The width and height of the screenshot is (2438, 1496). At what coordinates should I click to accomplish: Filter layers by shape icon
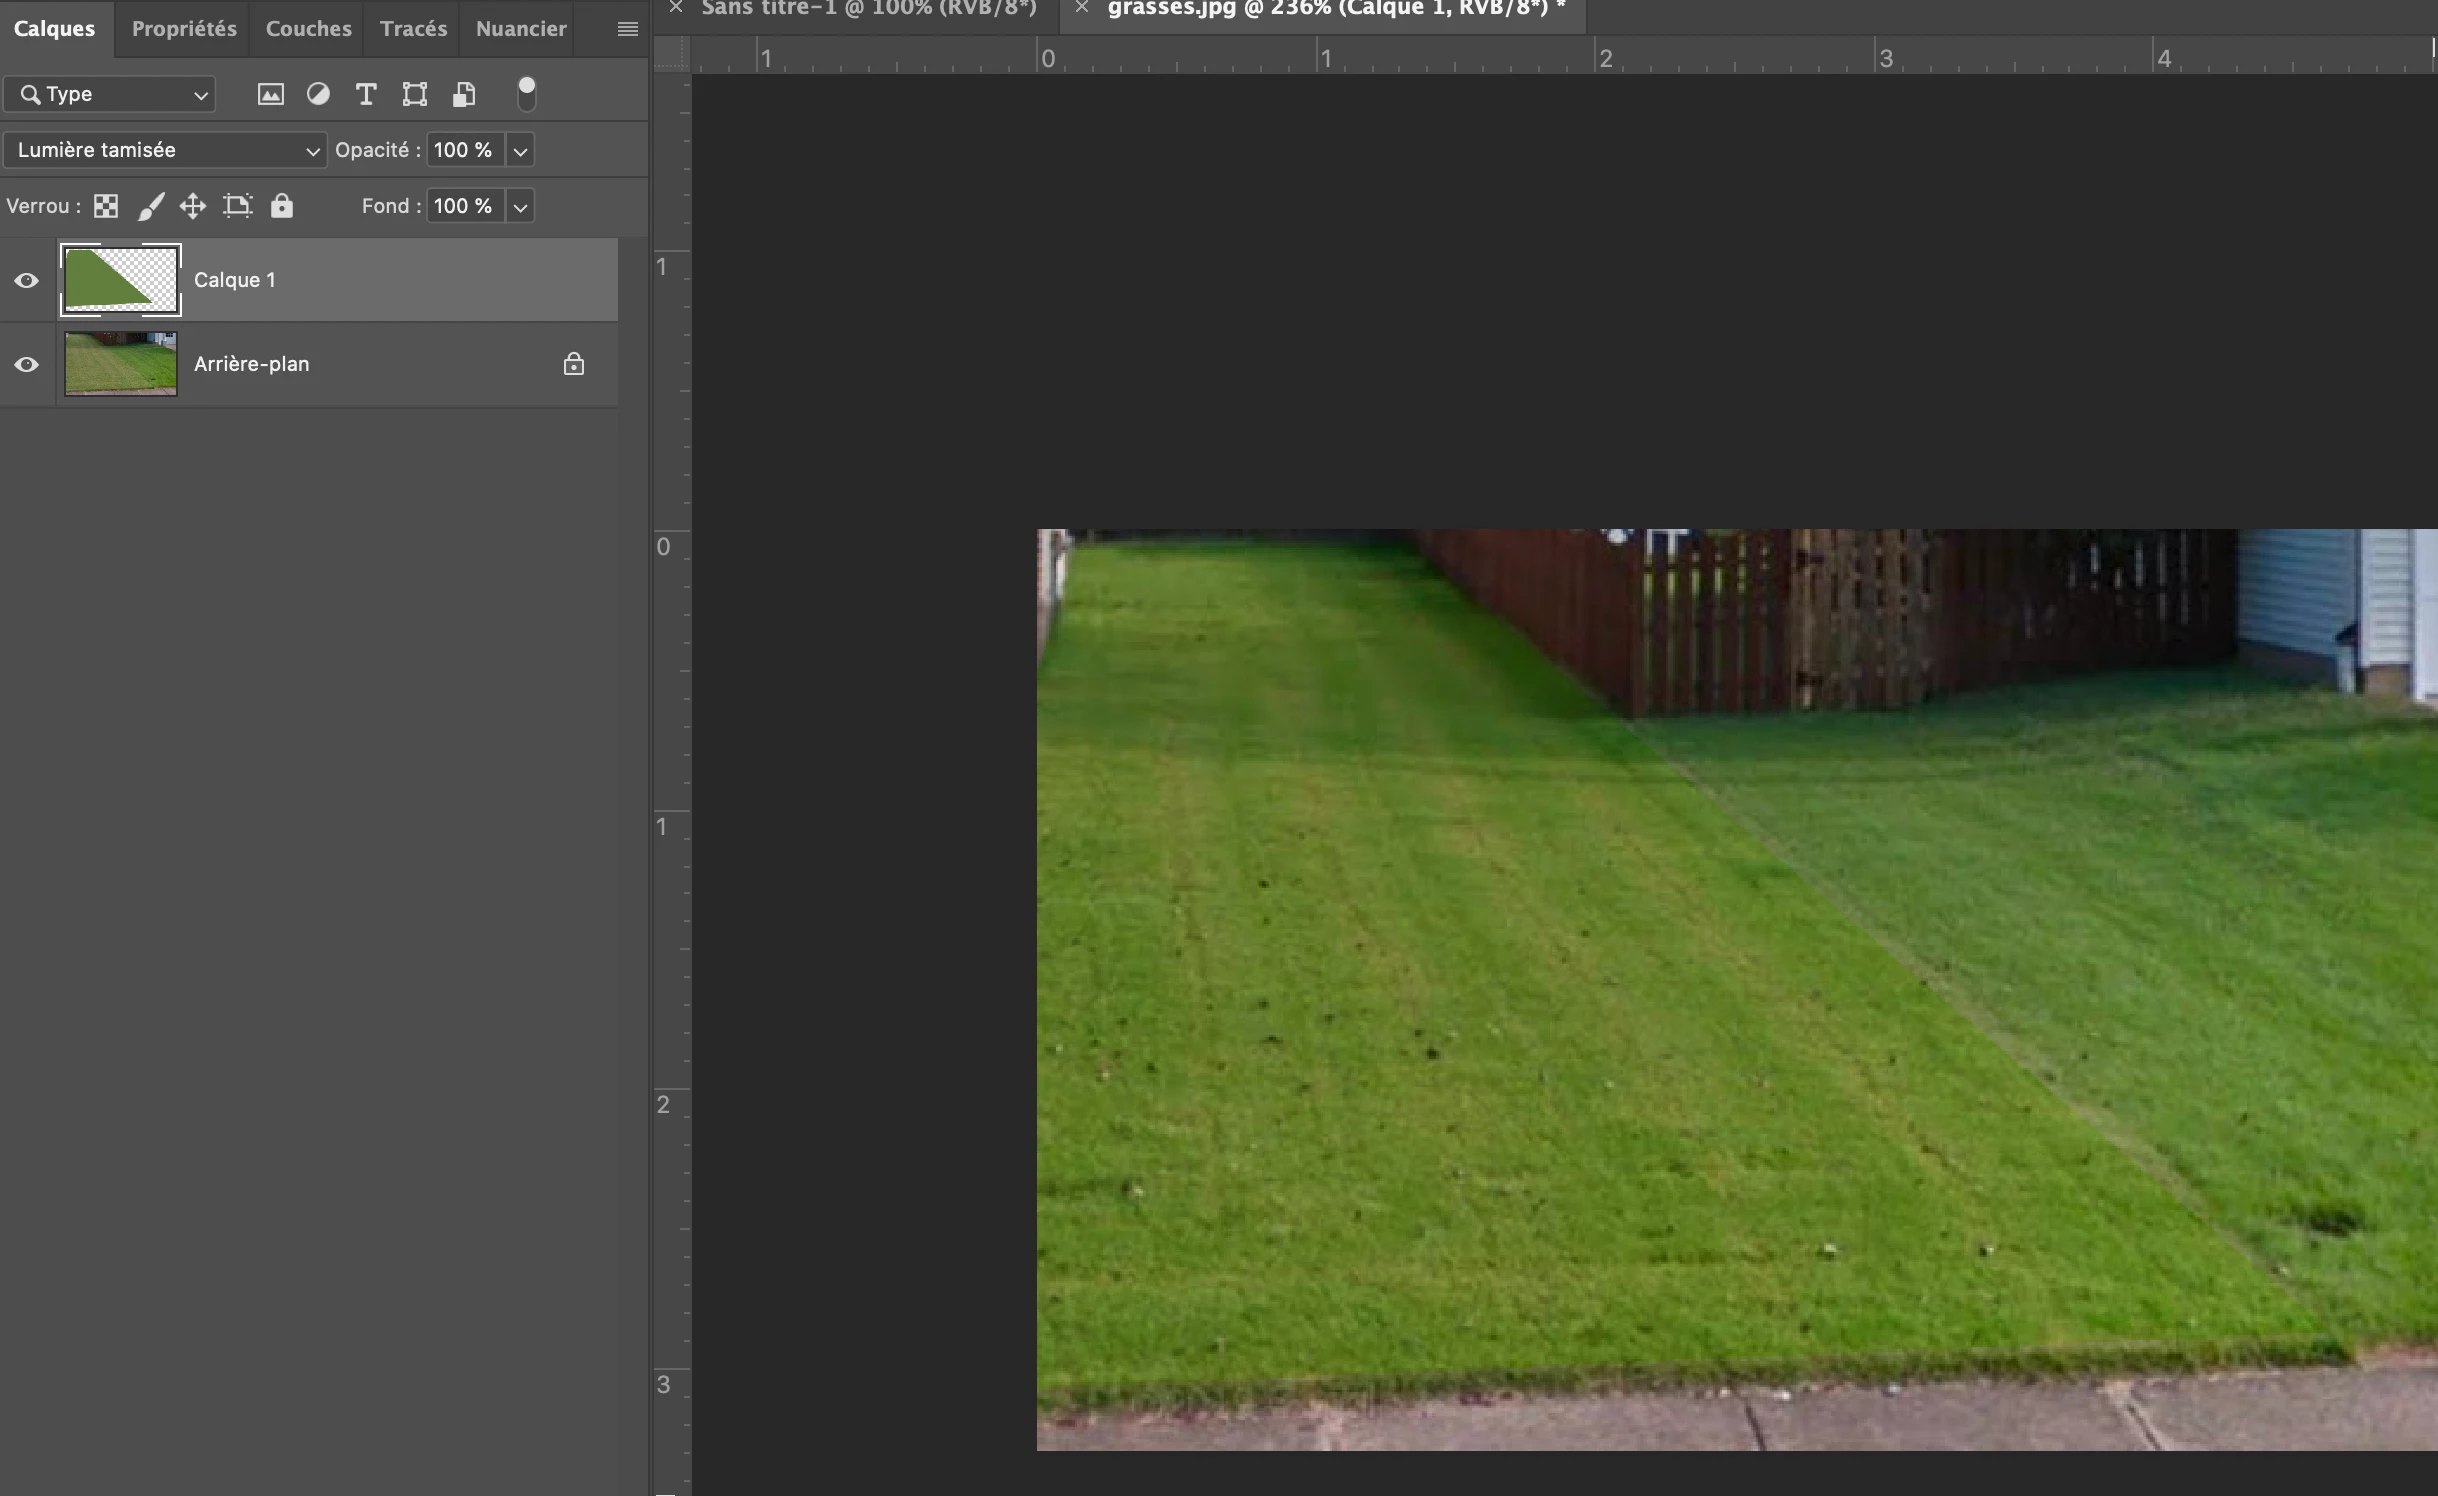coord(414,95)
